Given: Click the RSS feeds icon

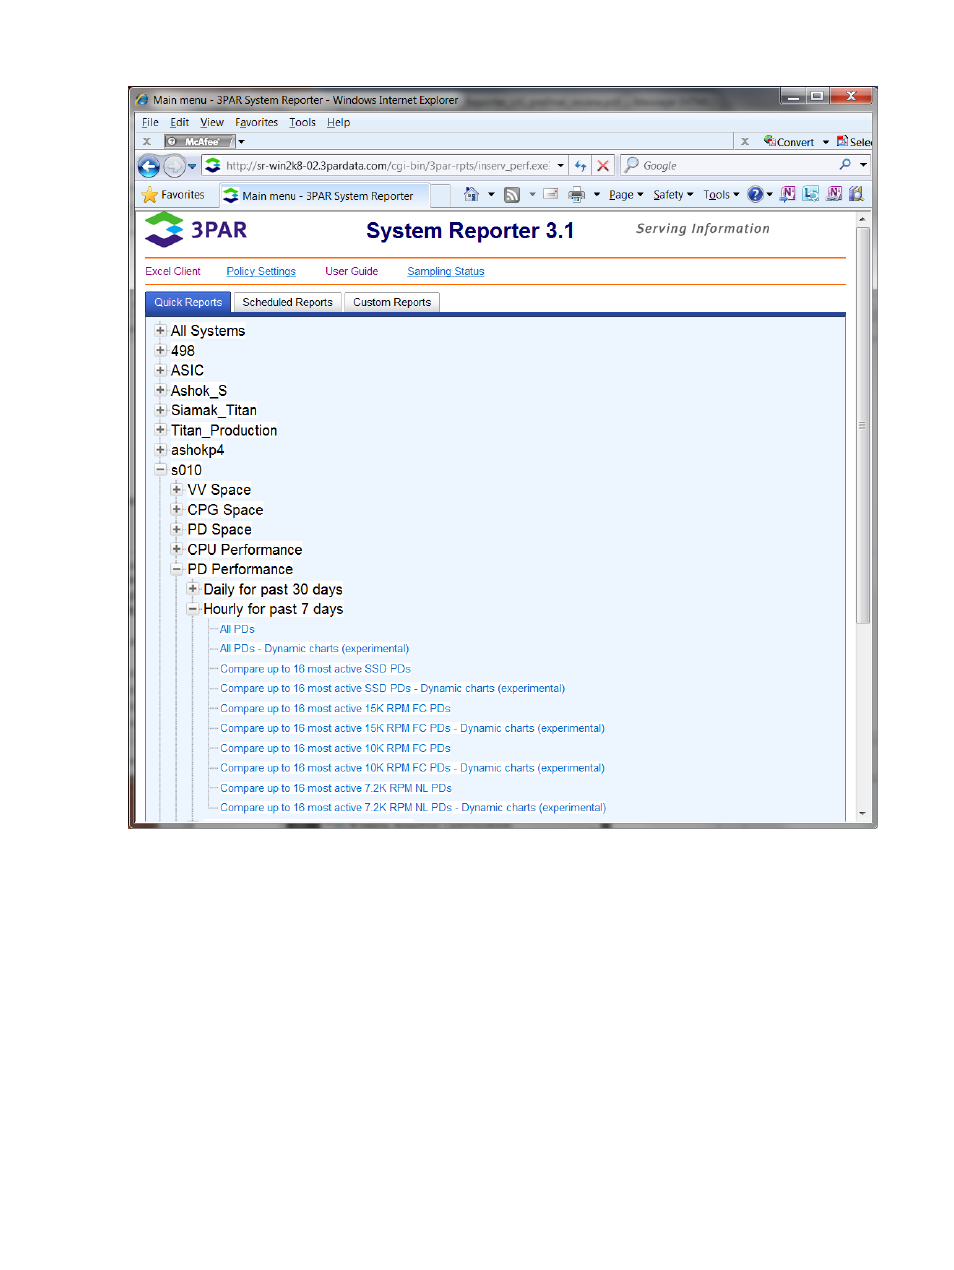Looking at the screenshot, I should point(512,195).
